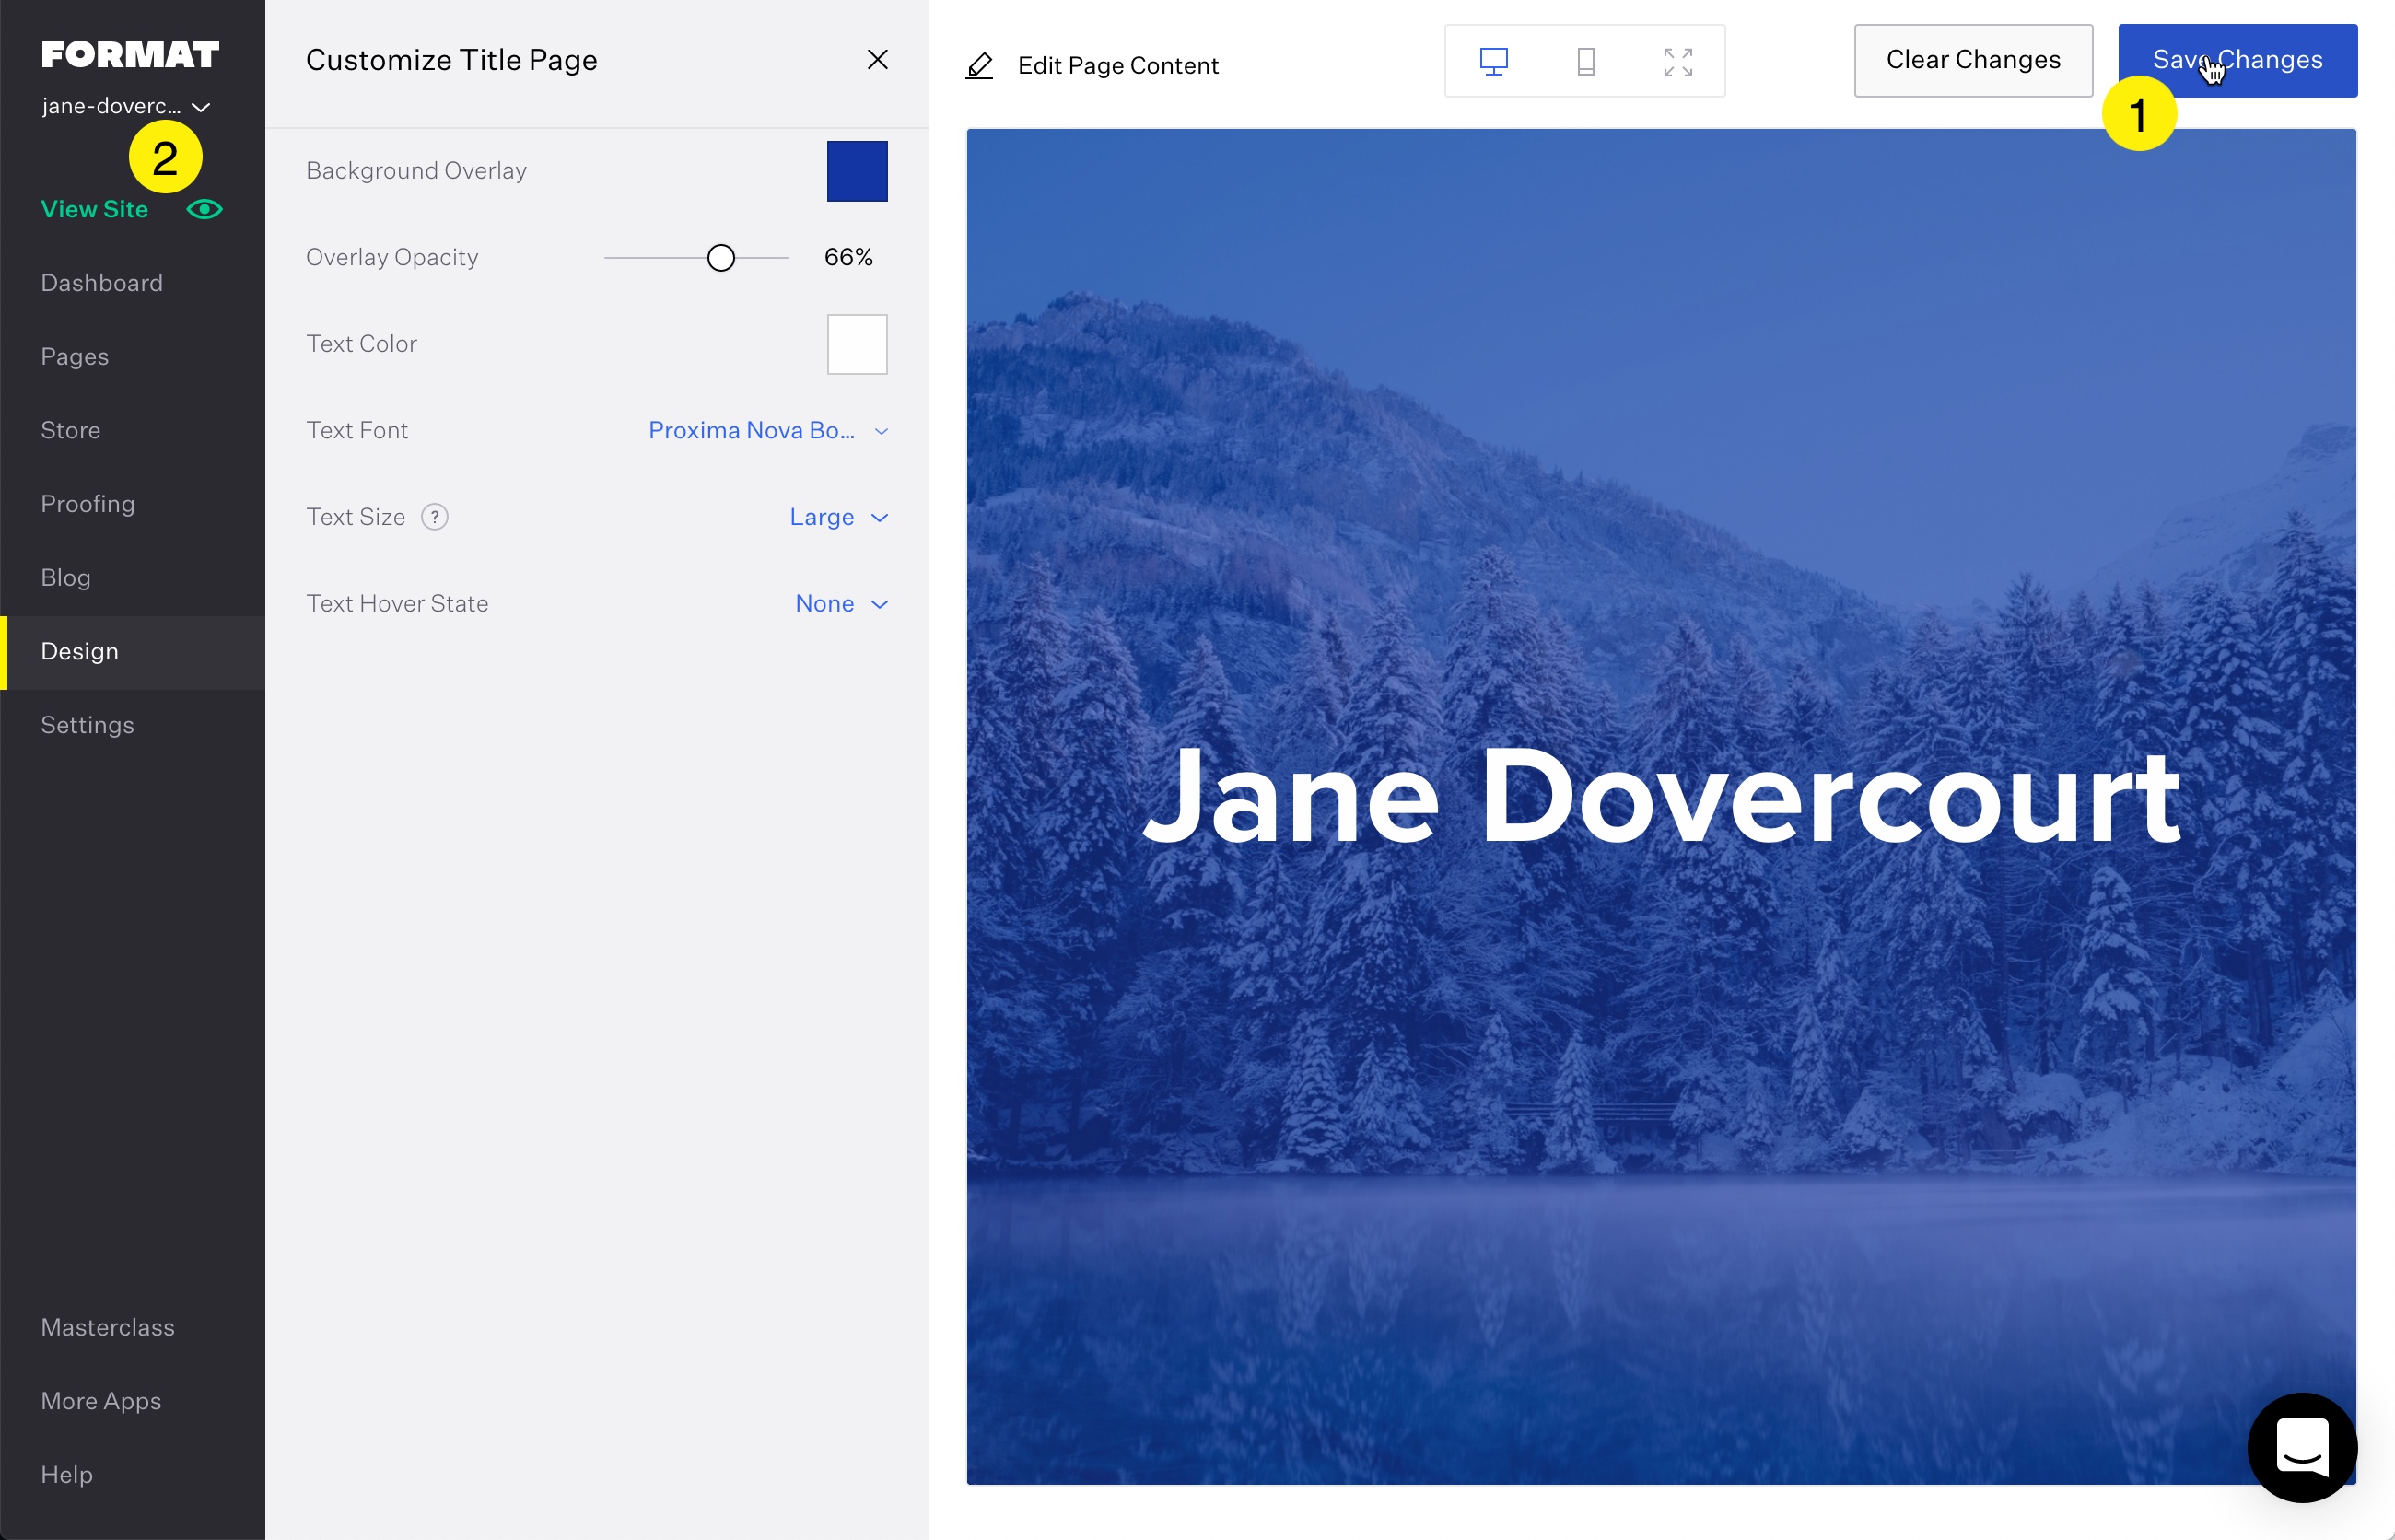Click the View Site eye icon
This screenshot has width=2395, height=1540.
[205, 209]
